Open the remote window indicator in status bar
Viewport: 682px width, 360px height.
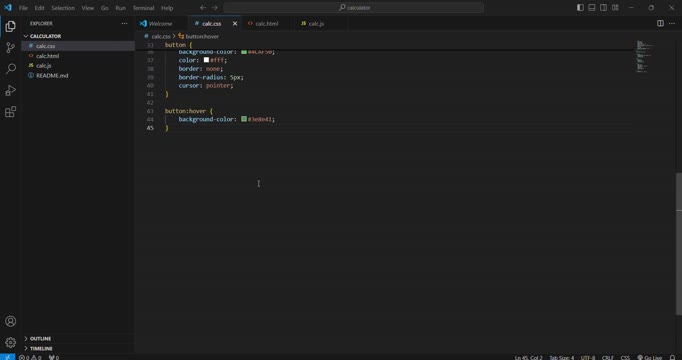coord(7,357)
